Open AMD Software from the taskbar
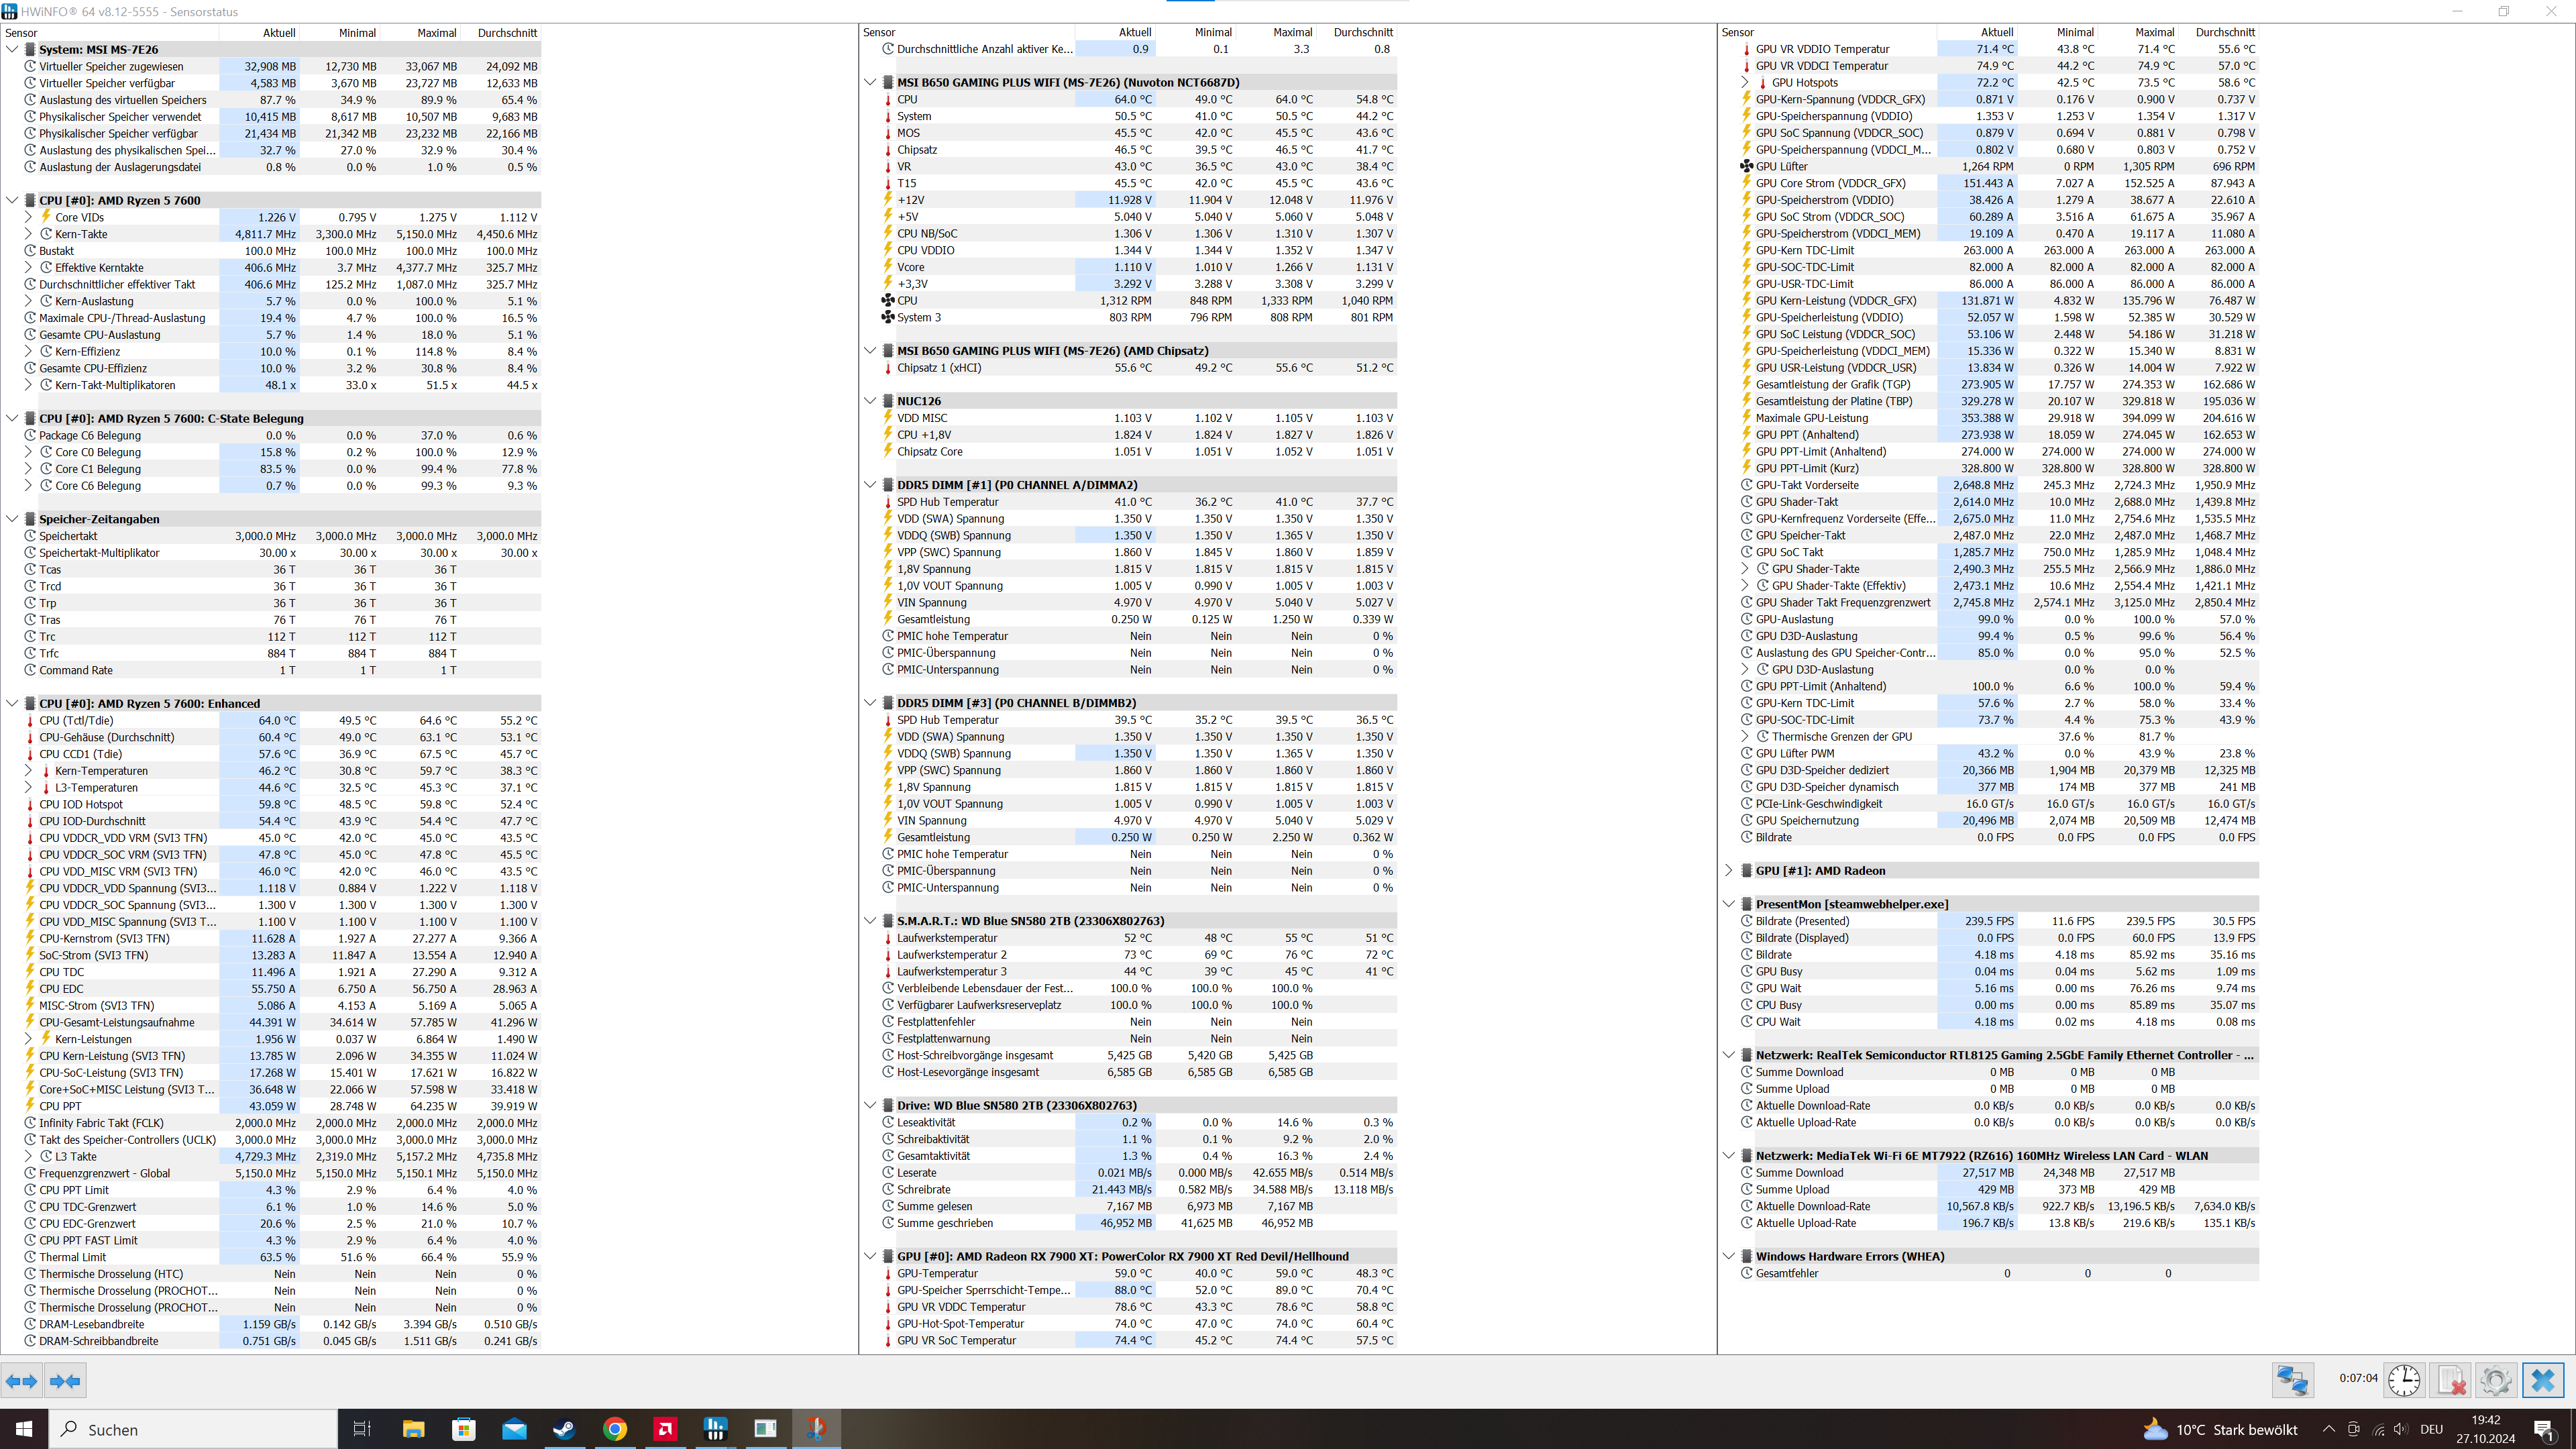This screenshot has width=2576, height=1449. click(665, 1429)
